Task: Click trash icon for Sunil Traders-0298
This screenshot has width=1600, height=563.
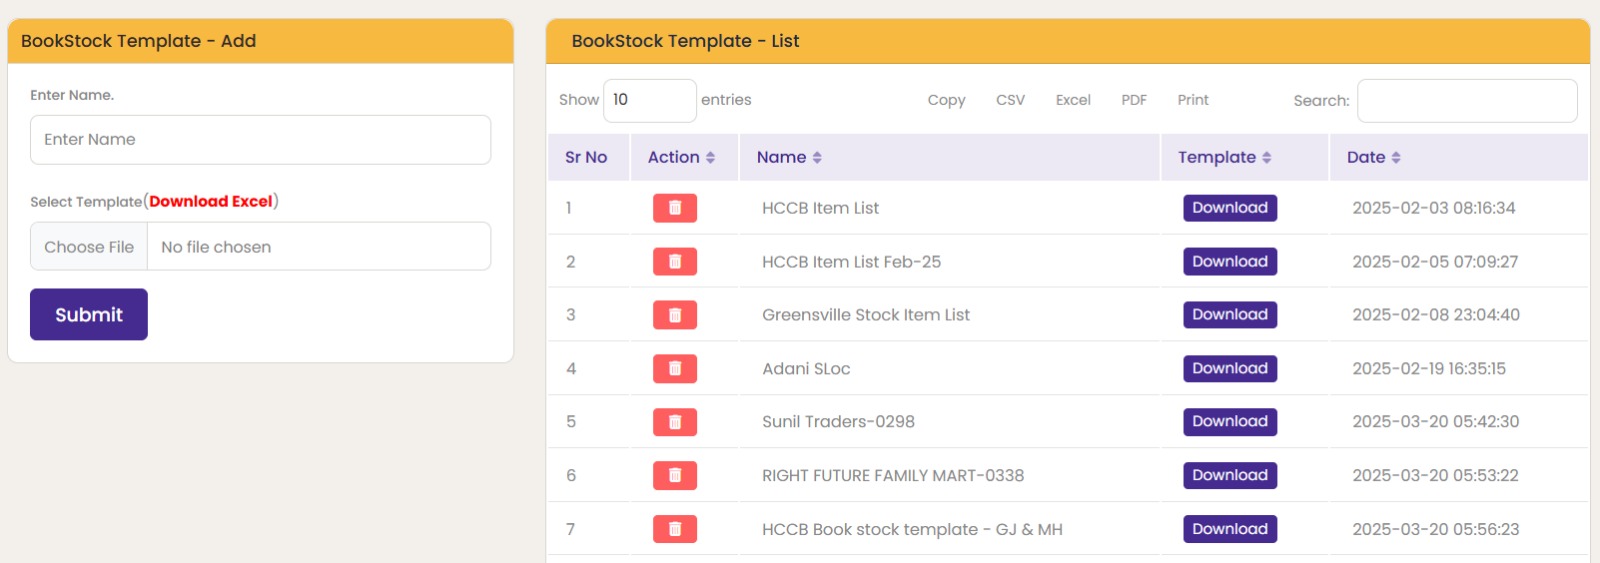Action: pyautogui.click(x=674, y=422)
